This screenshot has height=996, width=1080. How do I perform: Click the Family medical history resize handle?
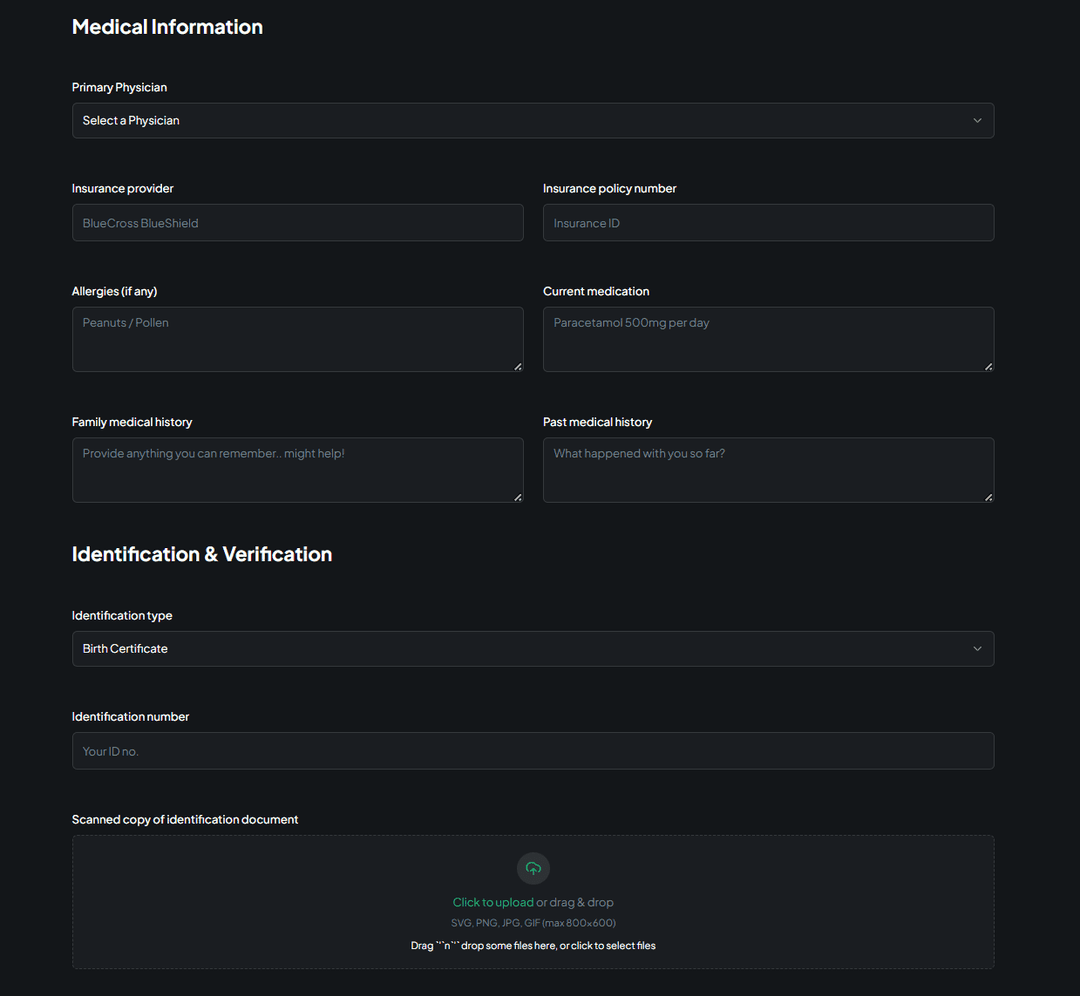pyautogui.click(x=517, y=496)
